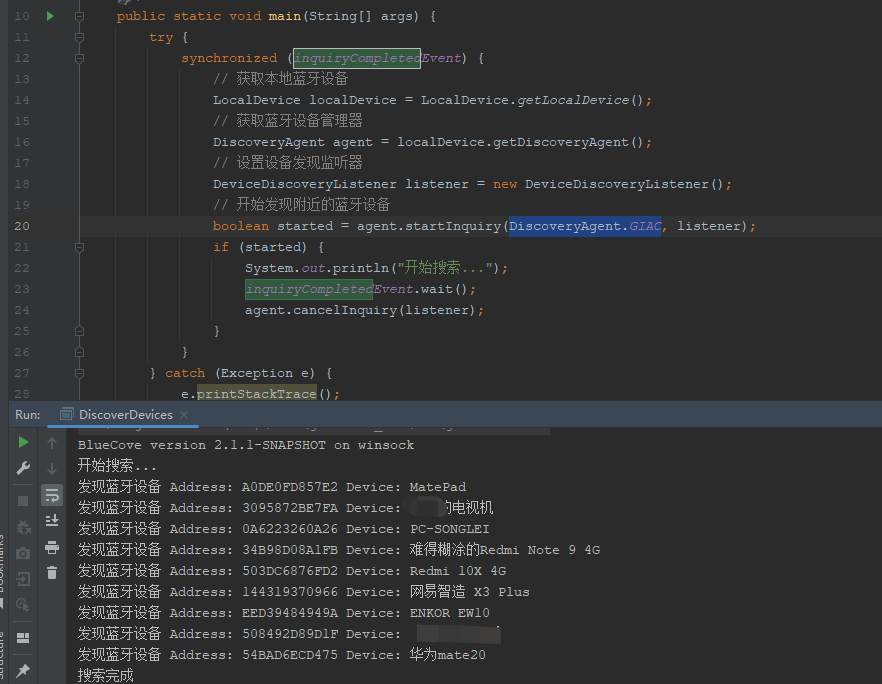Click inquiryCompletedEvent in synchronized statement
Screen dimensions: 882x684
[377, 58]
